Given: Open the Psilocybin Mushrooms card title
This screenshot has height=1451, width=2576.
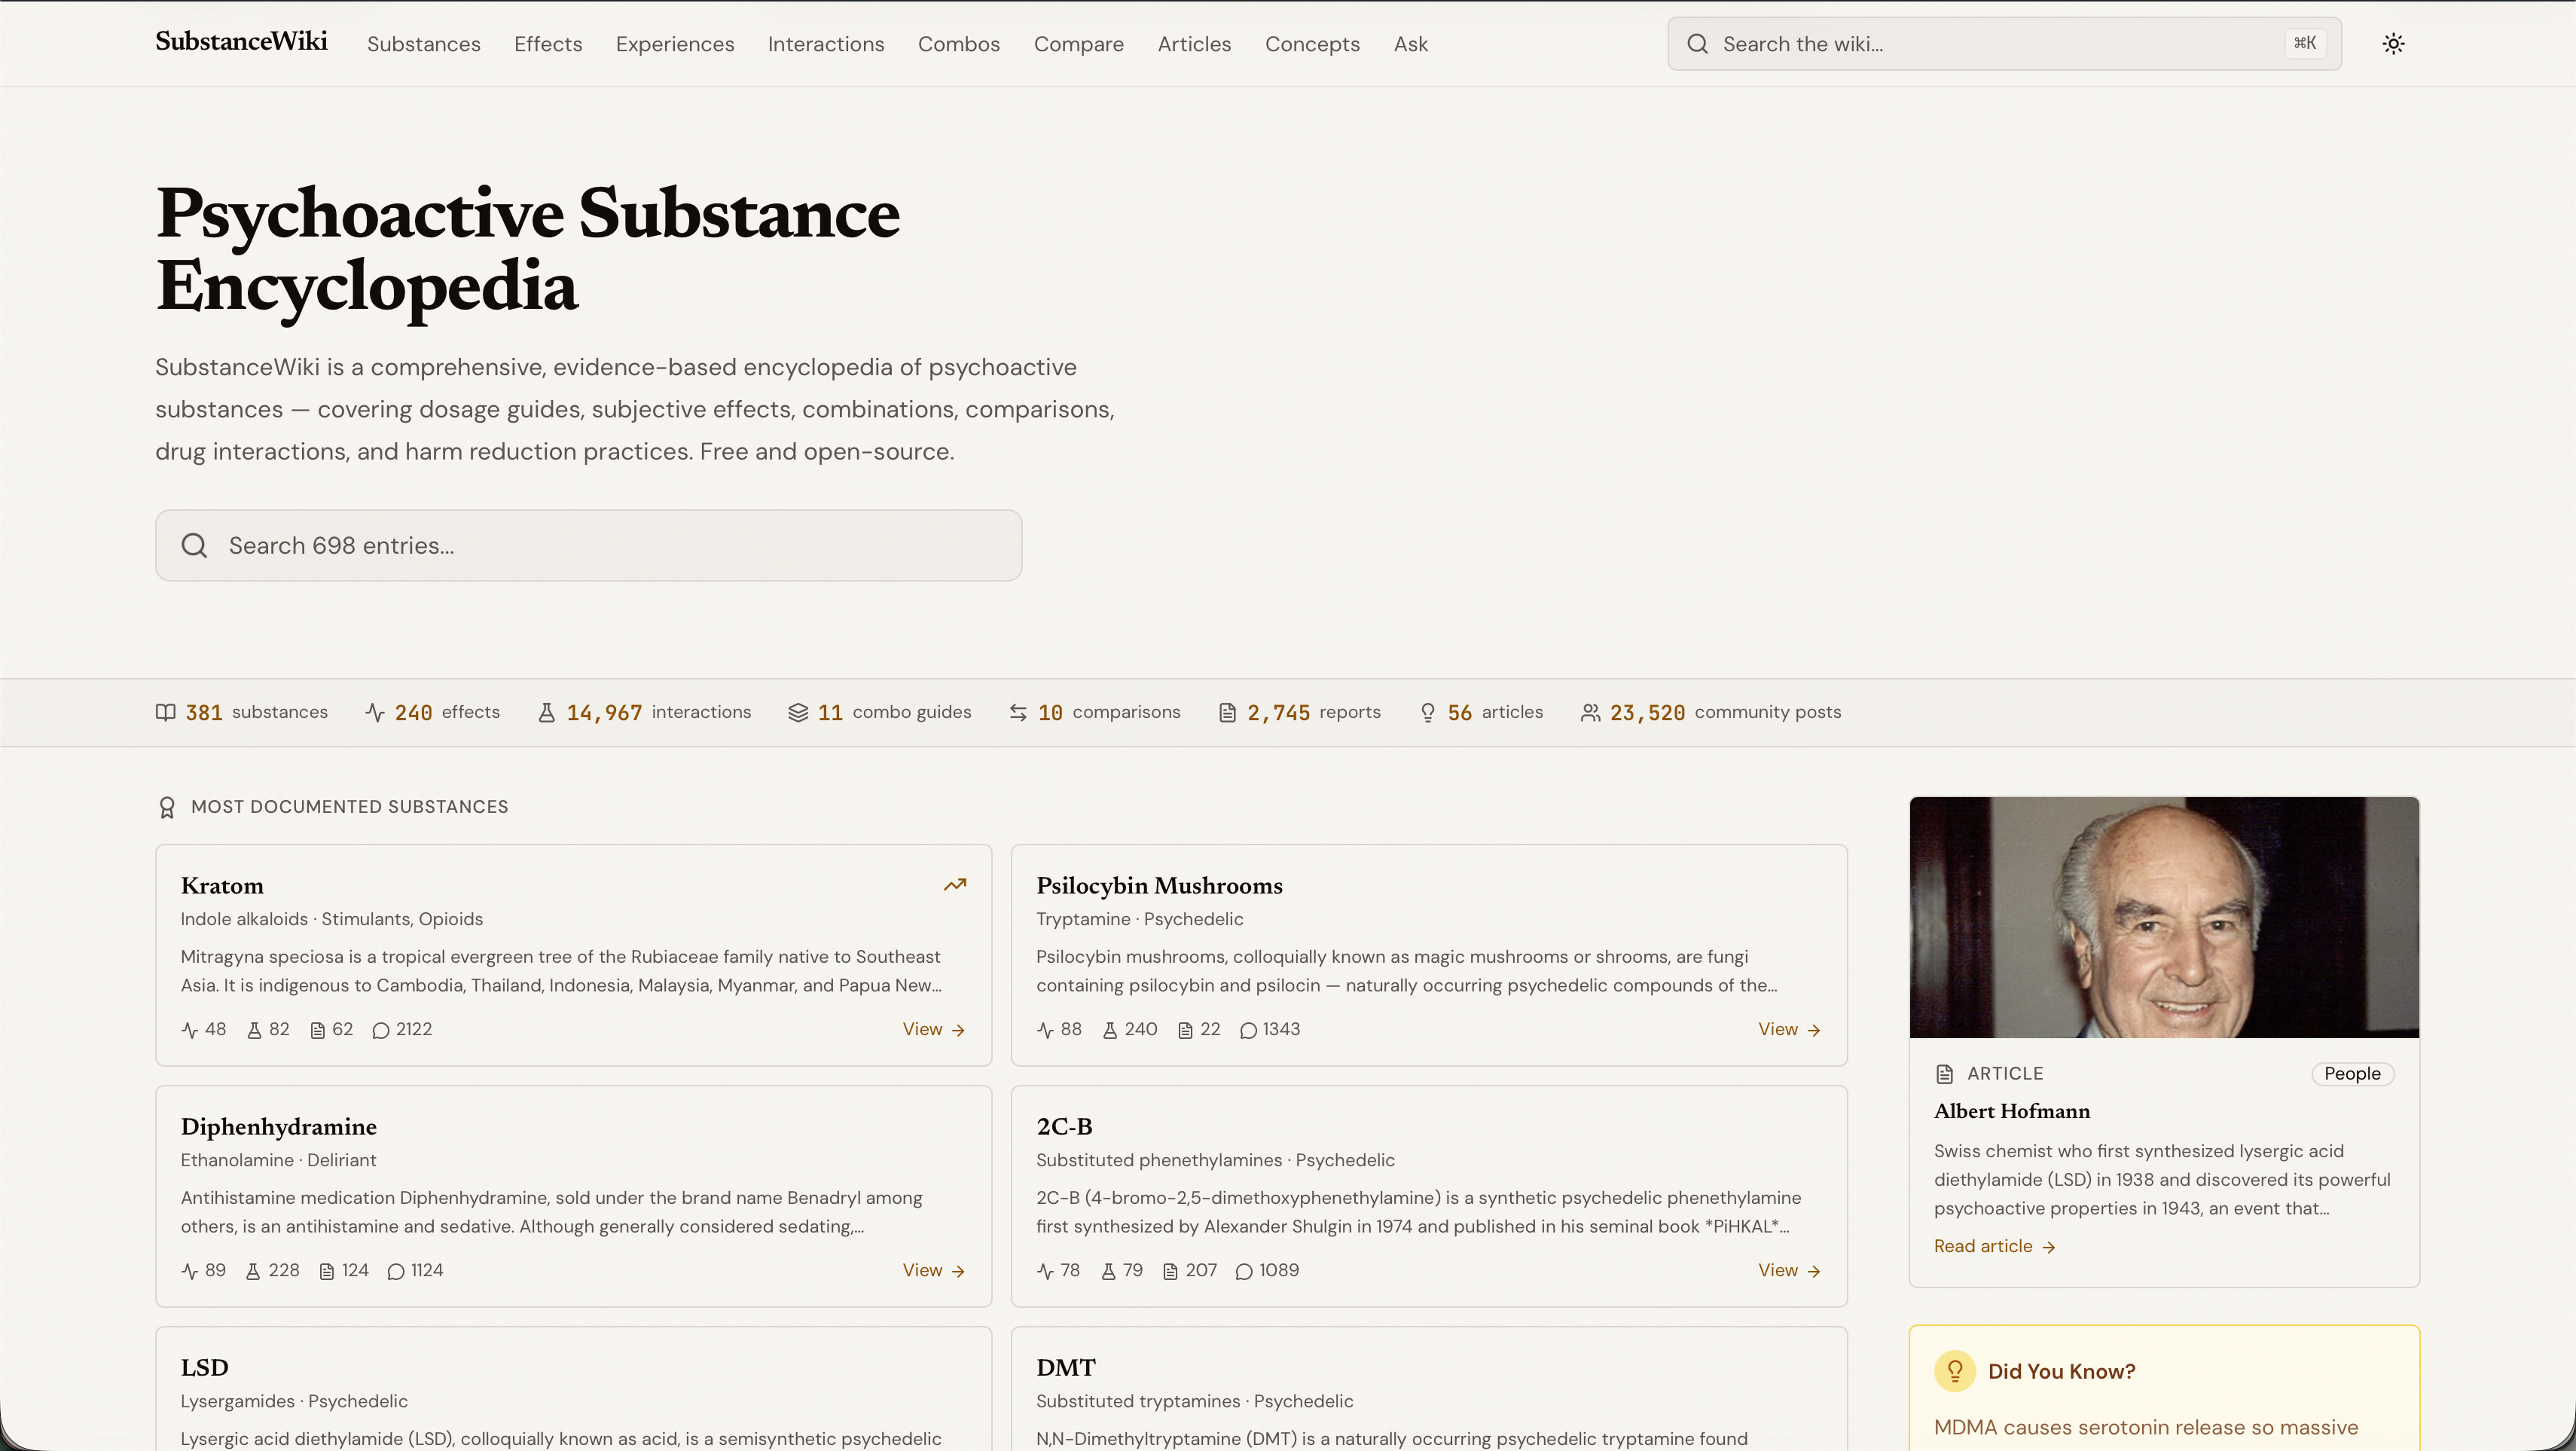Looking at the screenshot, I should pyautogui.click(x=1159, y=886).
